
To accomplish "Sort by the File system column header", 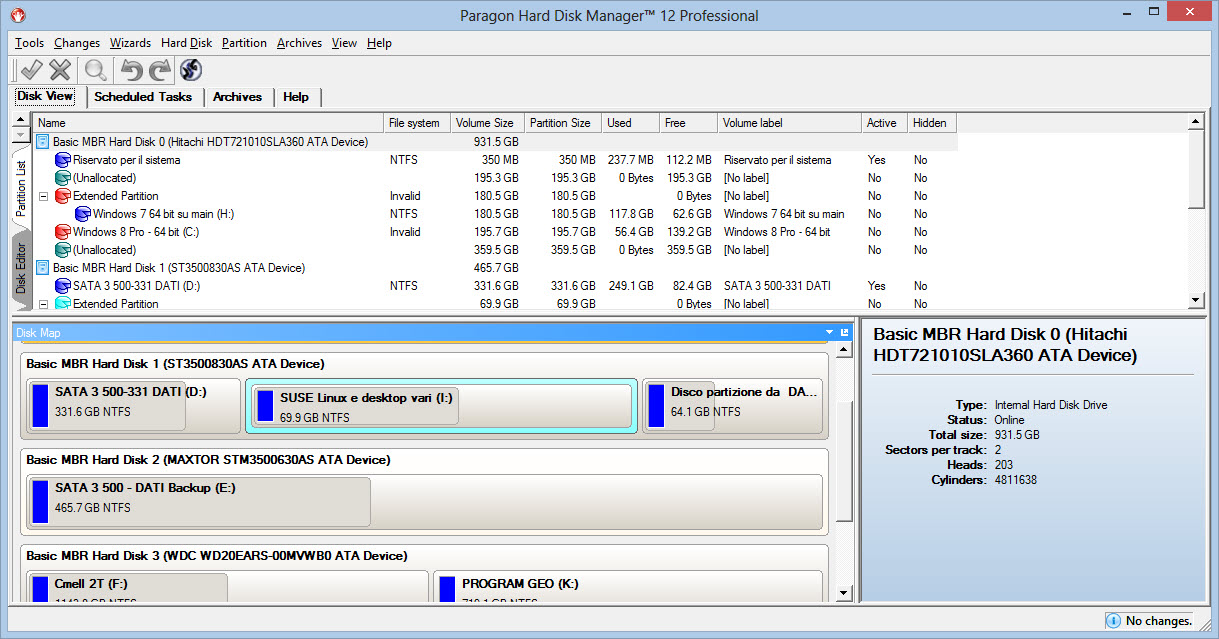I will point(417,123).
